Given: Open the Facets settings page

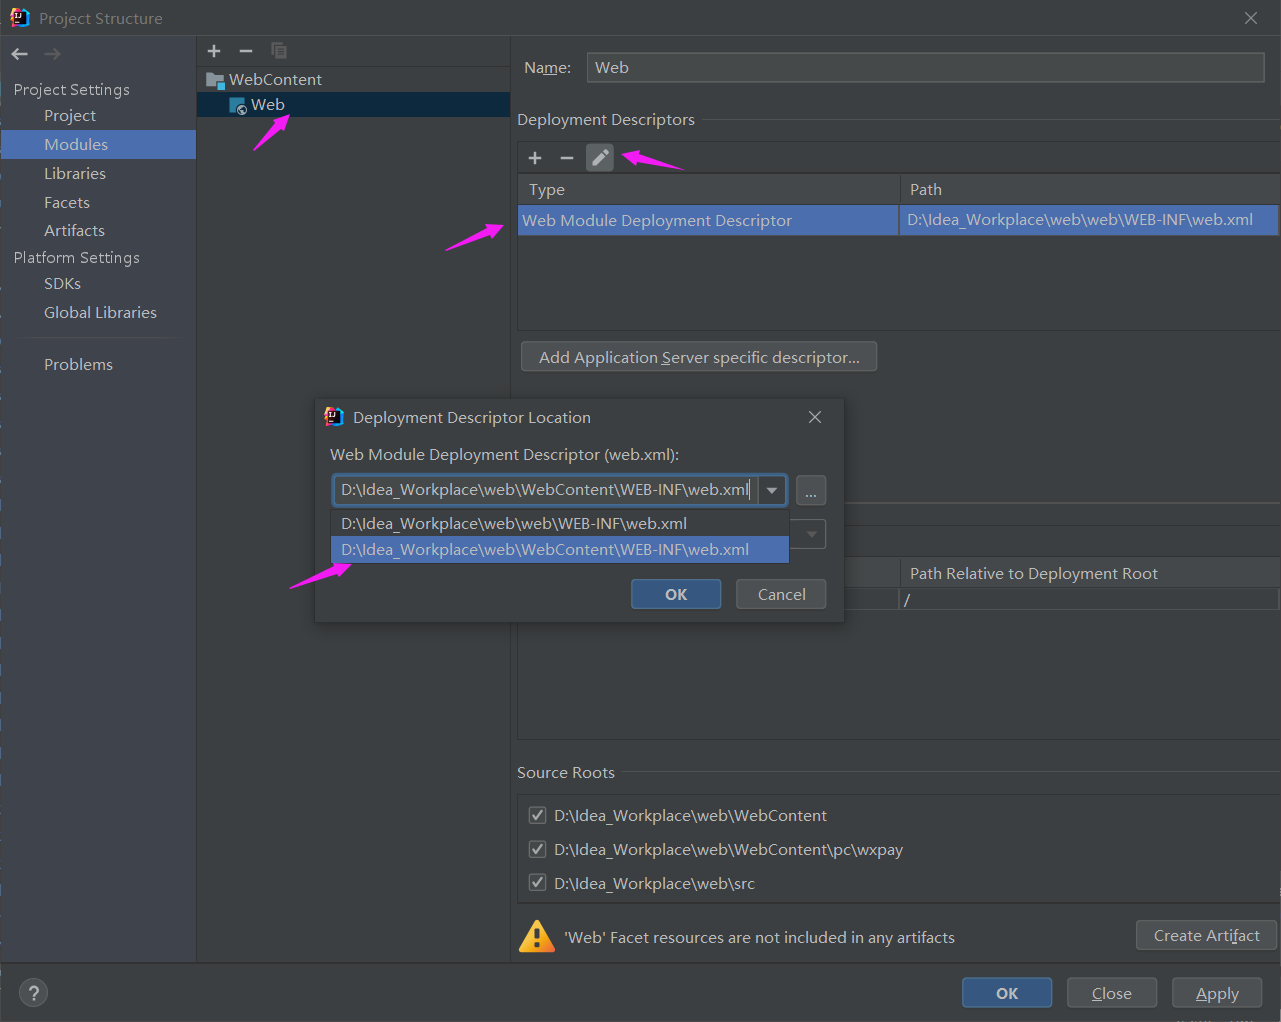Looking at the screenshot, I should tap(67, 203).
